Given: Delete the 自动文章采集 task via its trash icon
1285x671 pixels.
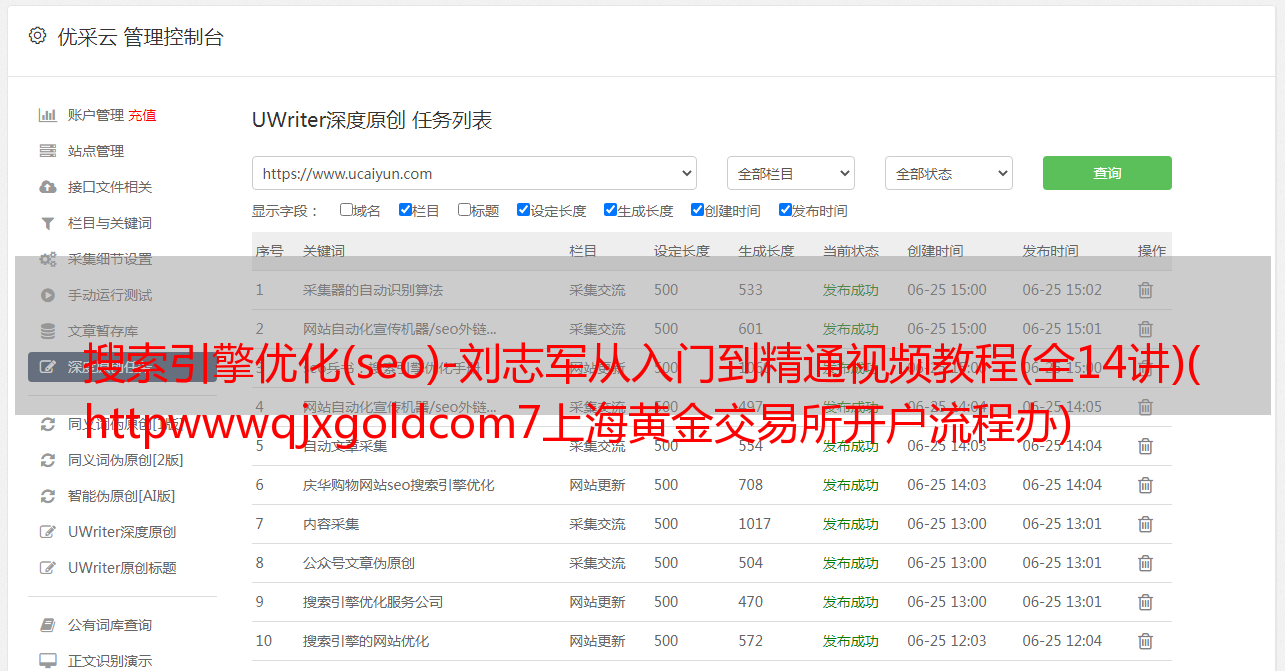Looking at the screenshot, I should [x=1145, y=446].
